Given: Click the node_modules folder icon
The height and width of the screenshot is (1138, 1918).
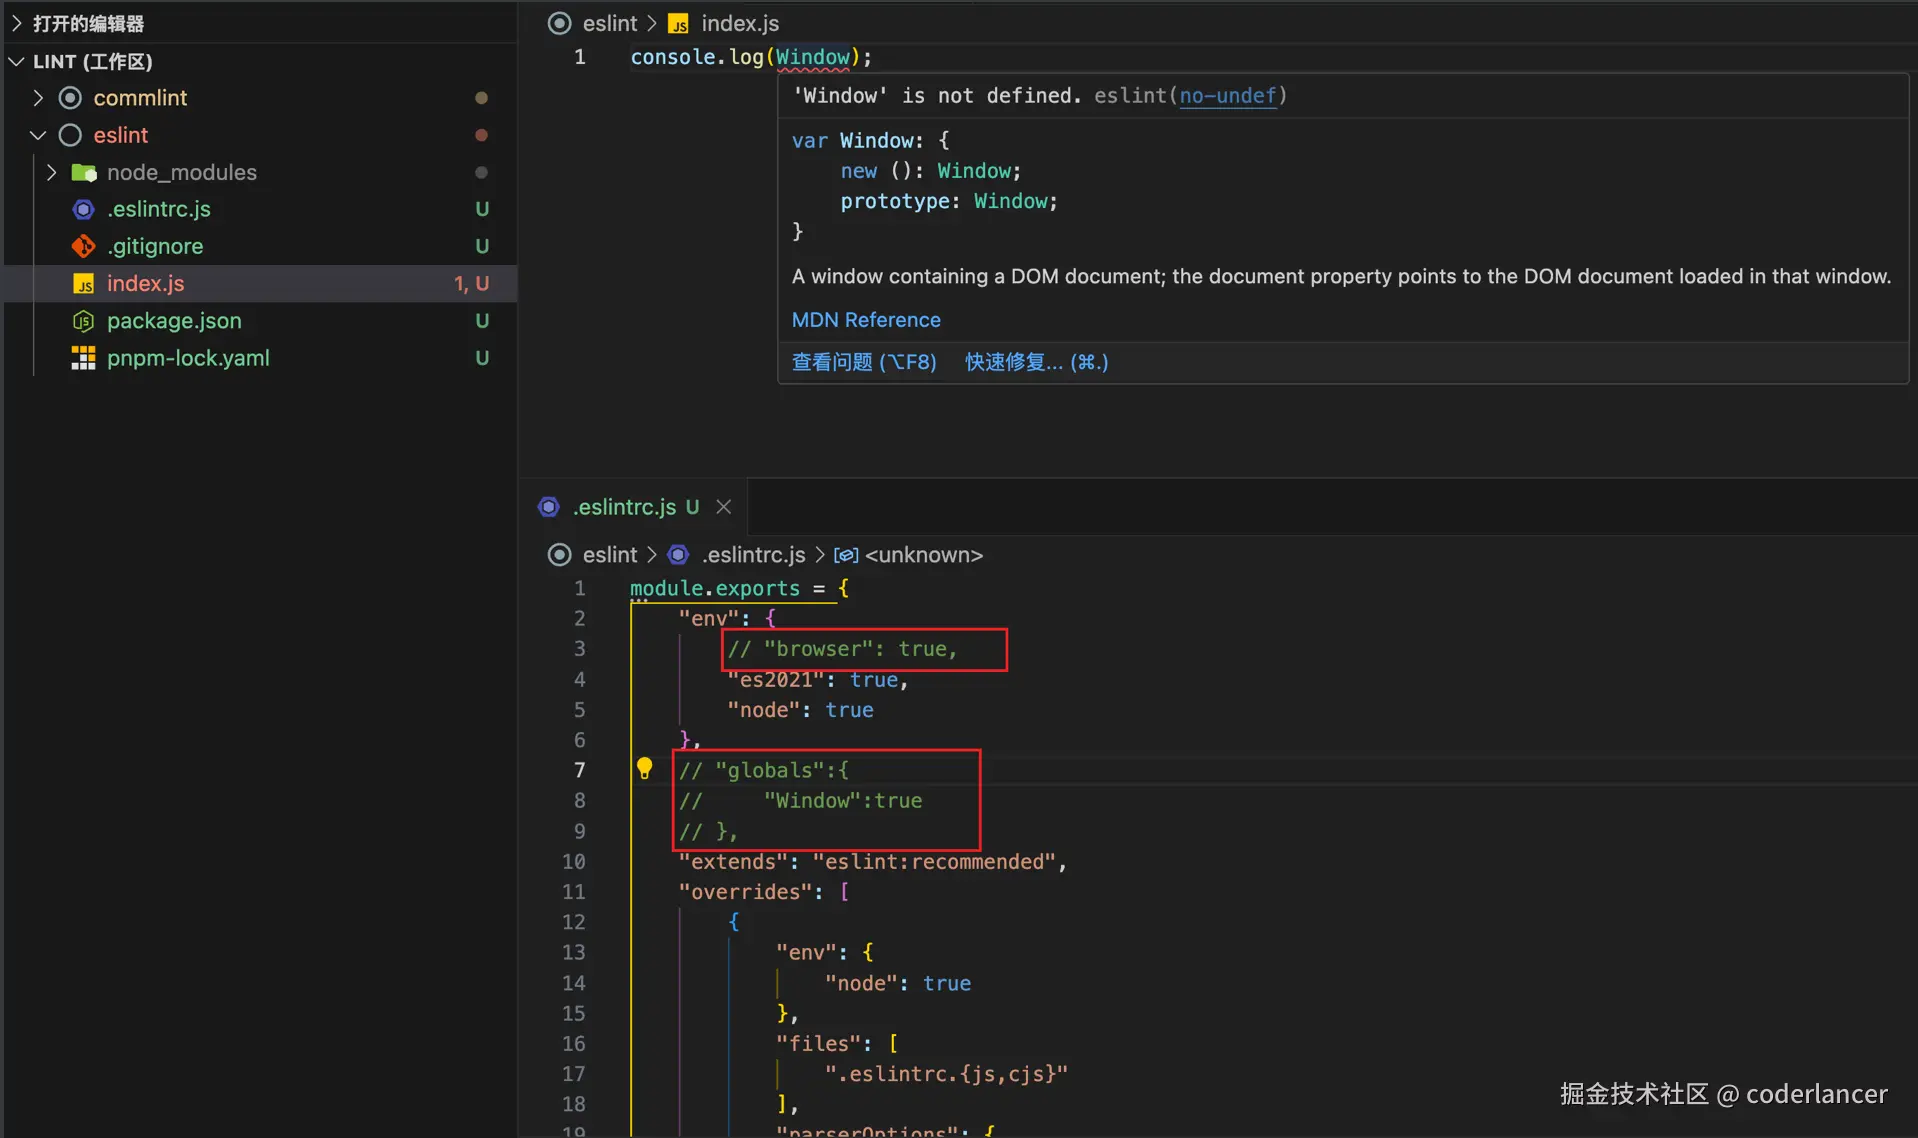Looking at the screenshot, I should click(84, 172).
